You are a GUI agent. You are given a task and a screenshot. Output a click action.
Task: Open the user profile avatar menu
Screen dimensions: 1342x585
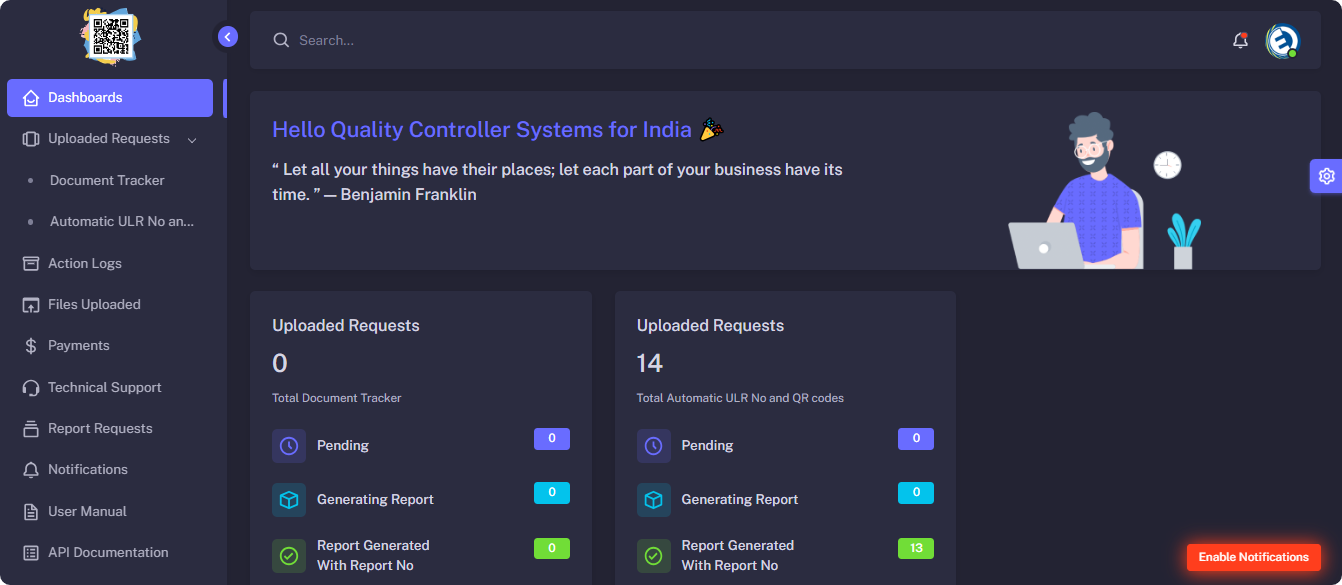point(1281,41)
